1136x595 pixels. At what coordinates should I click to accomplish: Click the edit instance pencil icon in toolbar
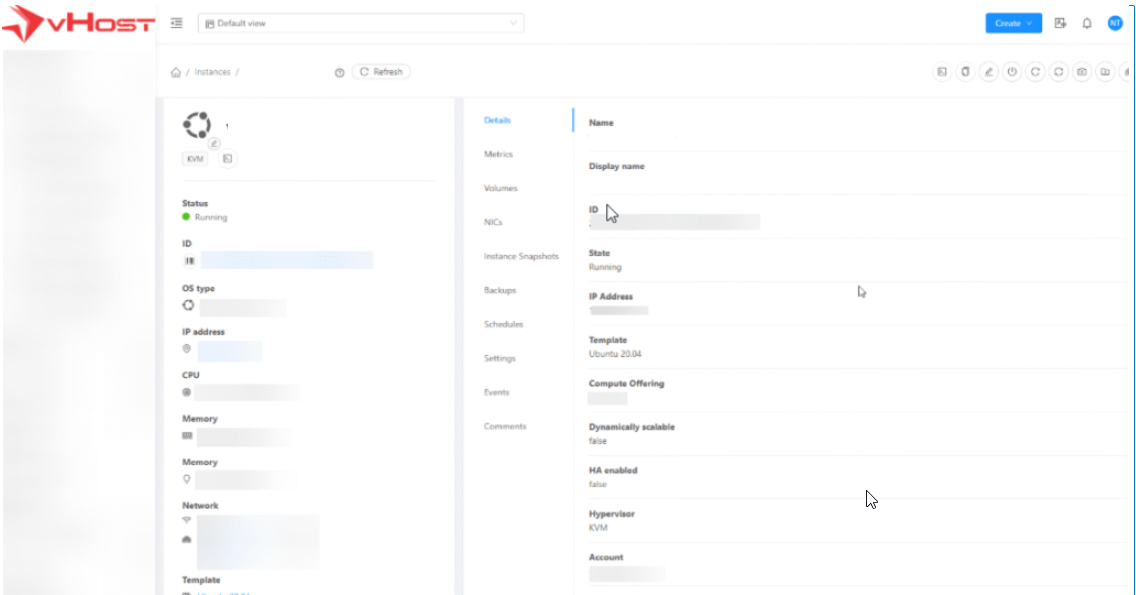[988, 72]
